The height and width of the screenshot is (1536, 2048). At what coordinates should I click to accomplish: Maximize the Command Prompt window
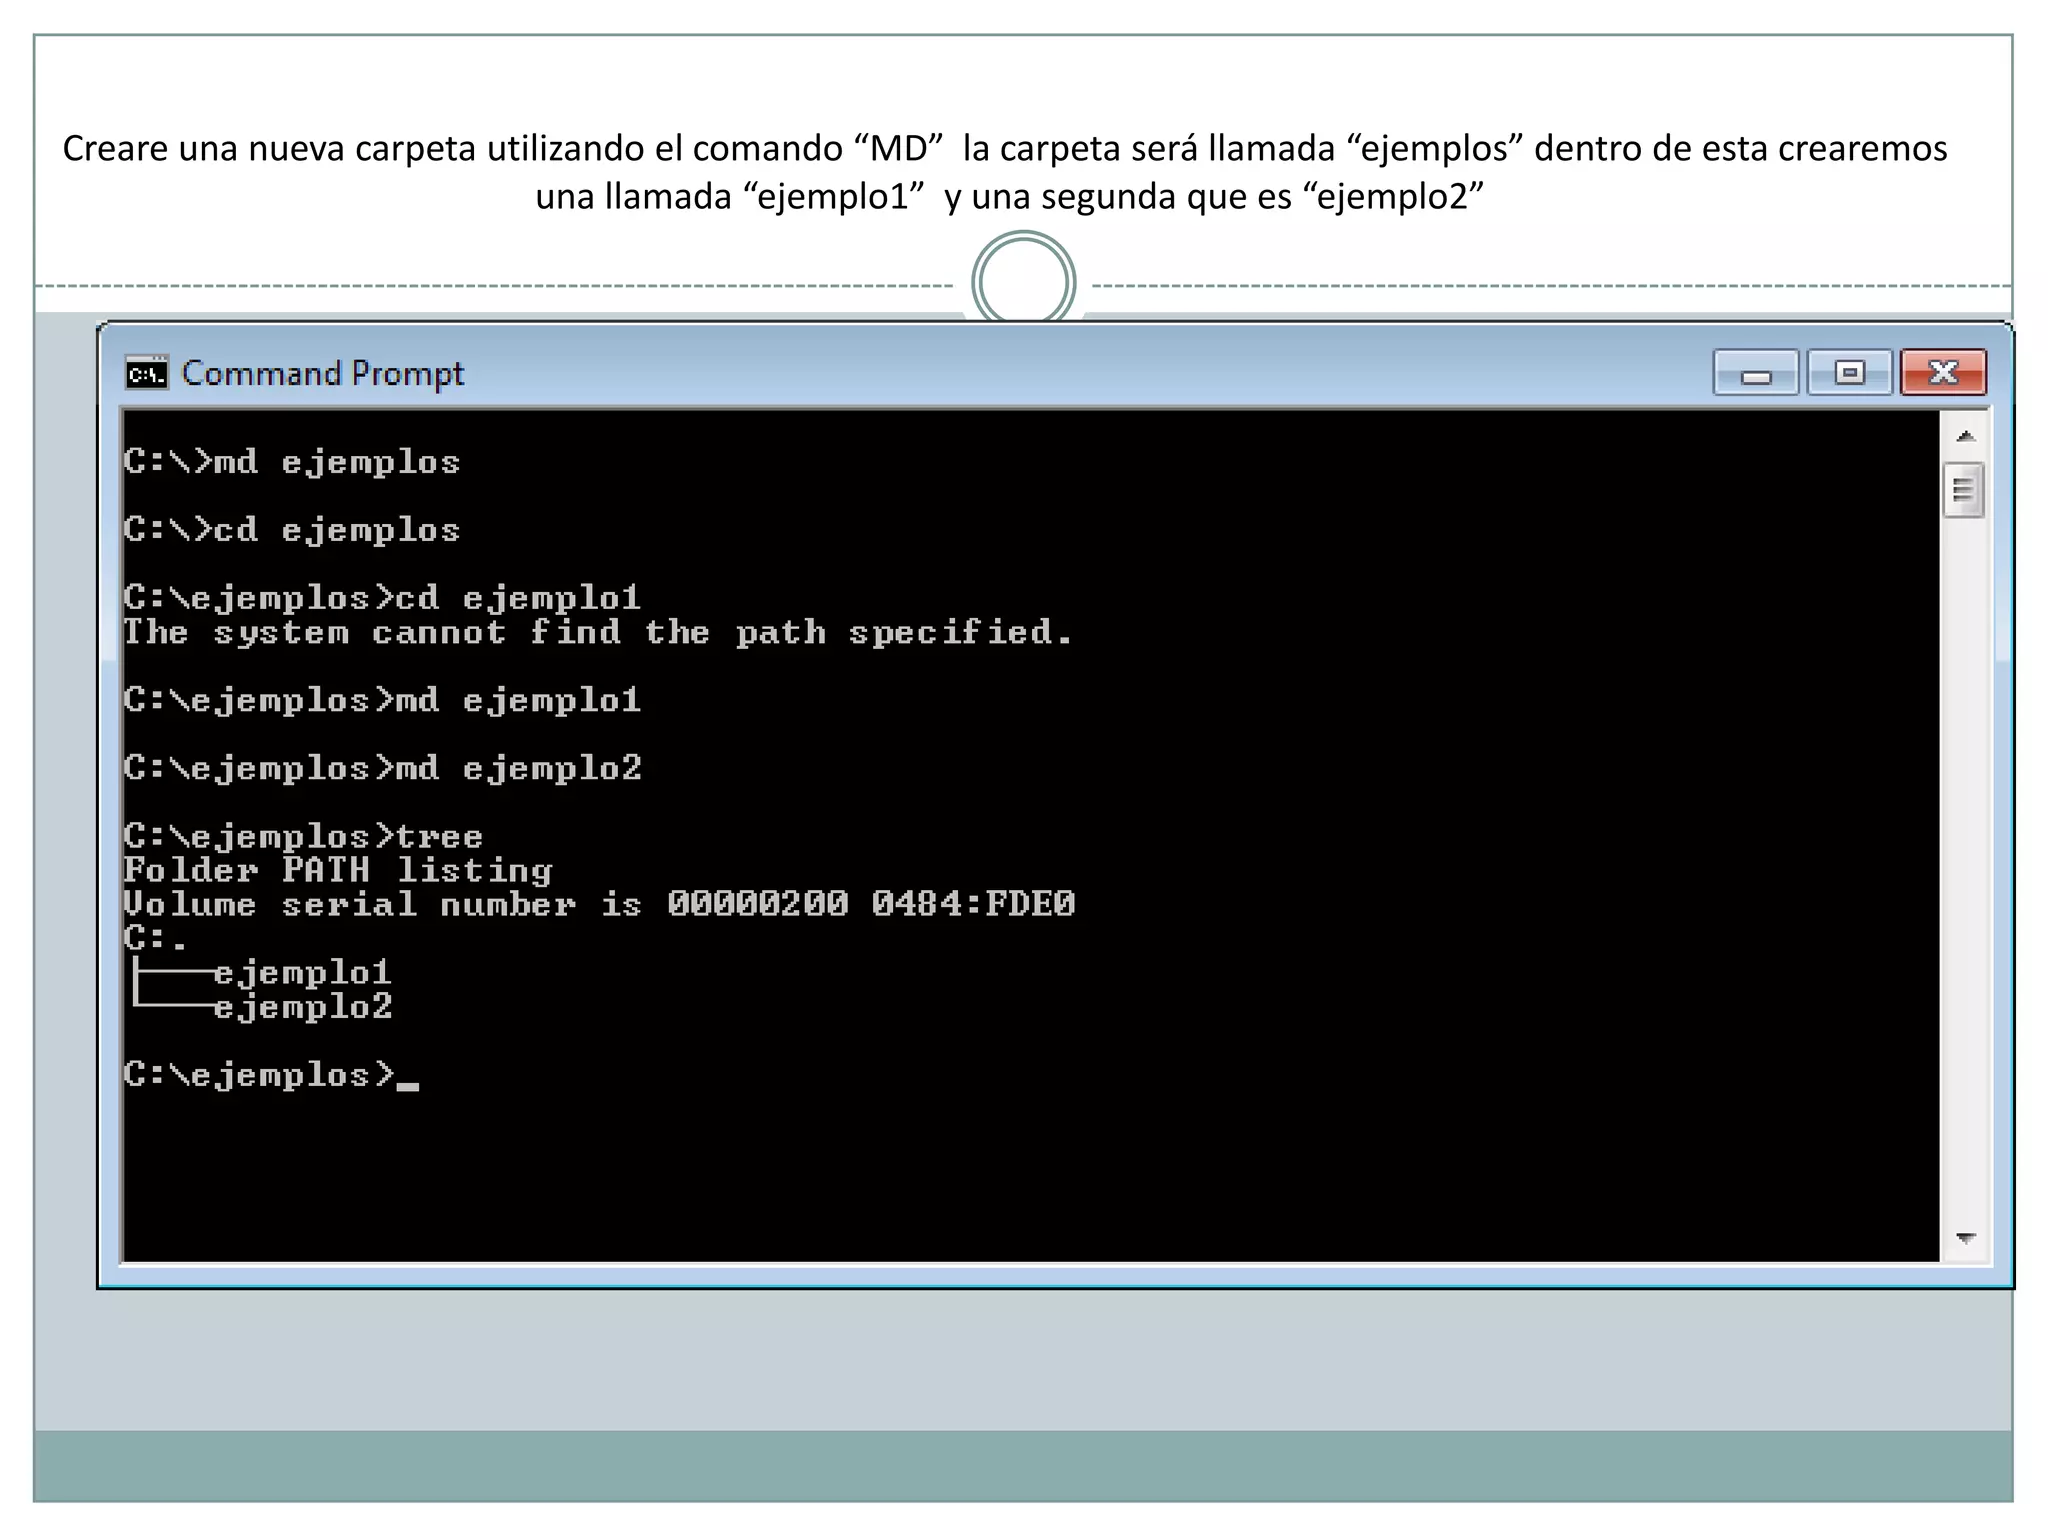(1849, 374)
